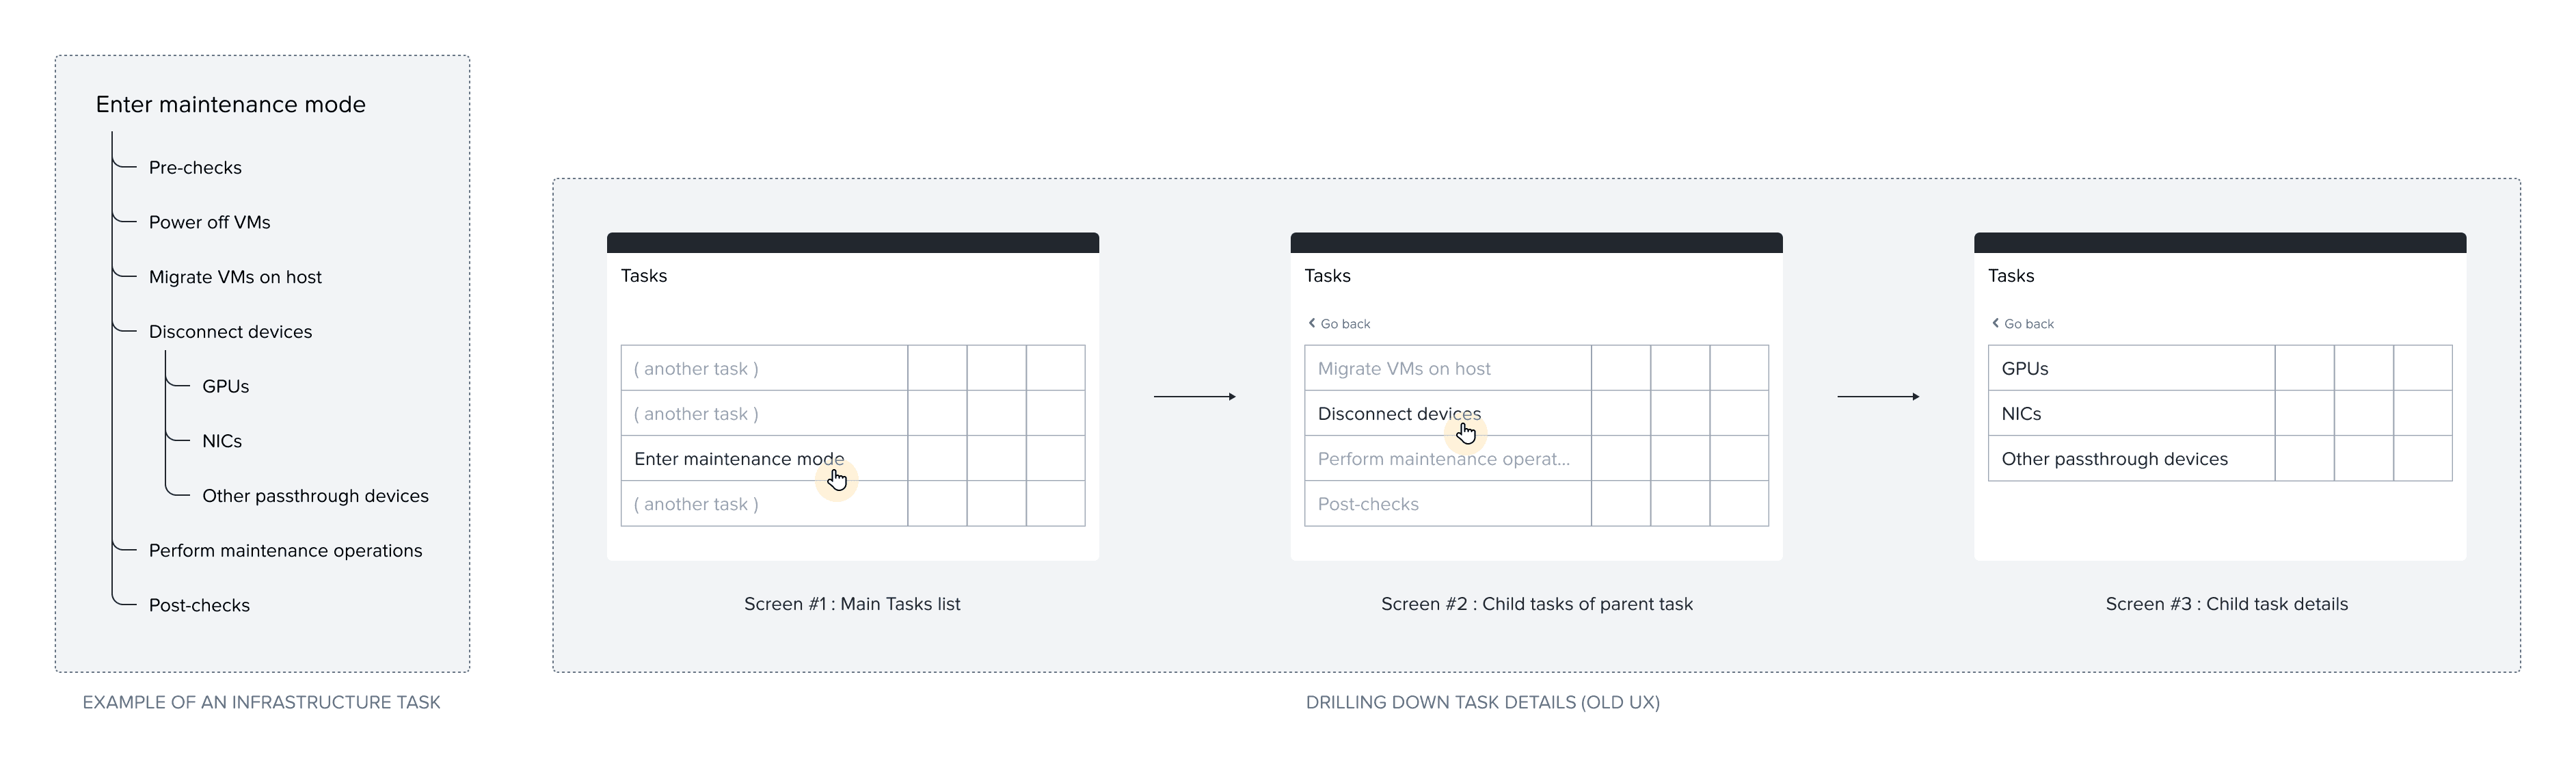Click the hand cursor over Disconnect devices
Screen dimensions: 2576x770
pyautogui.click(x=1466, y=433)
